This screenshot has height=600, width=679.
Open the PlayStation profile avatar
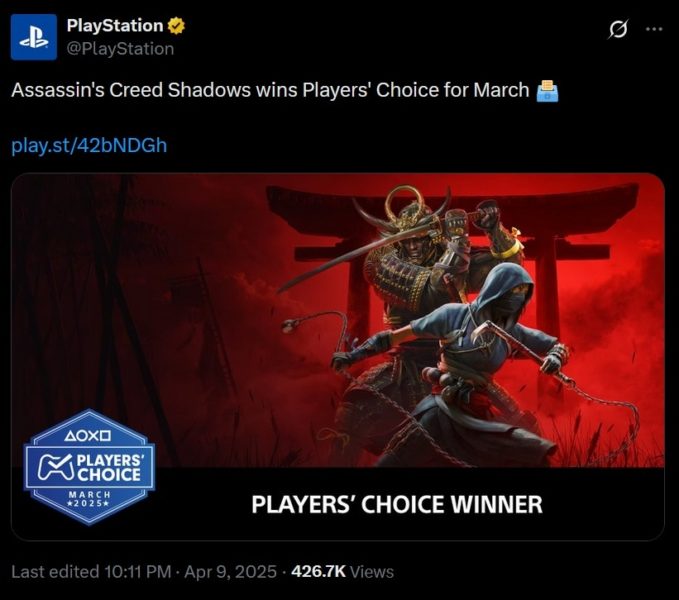point(34,37)
